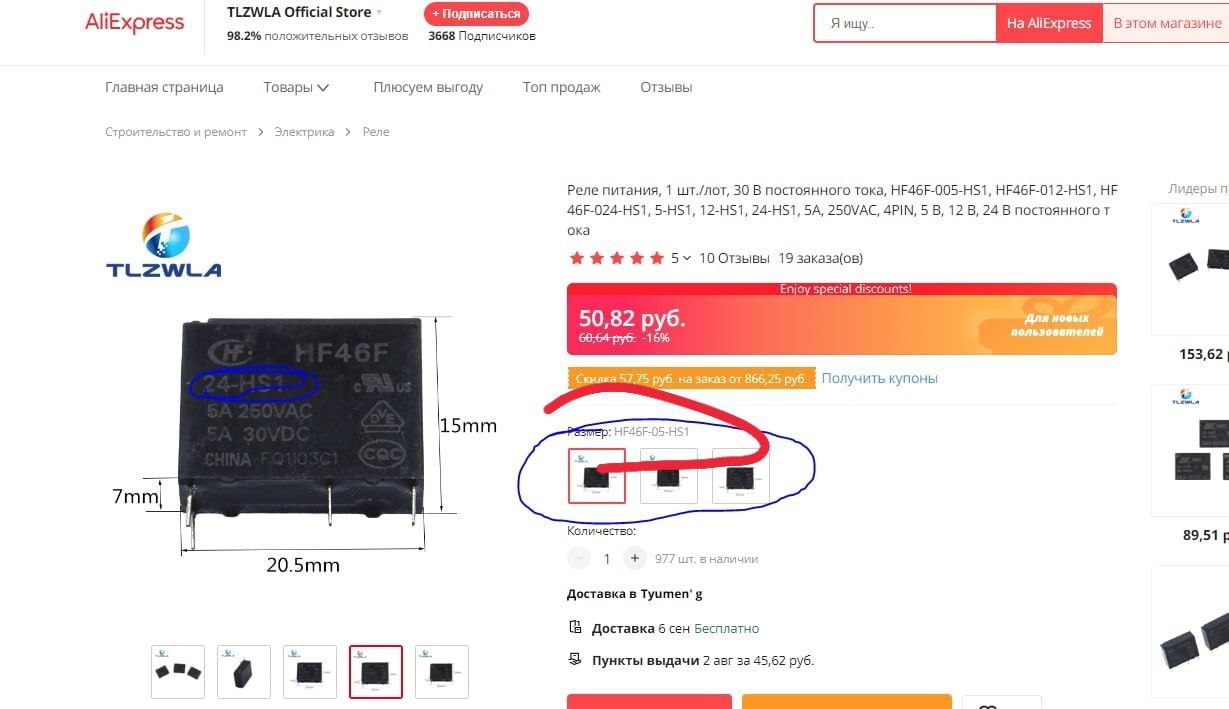
Task: Open the store name dropdown arrow
Action: coord(379,13)
